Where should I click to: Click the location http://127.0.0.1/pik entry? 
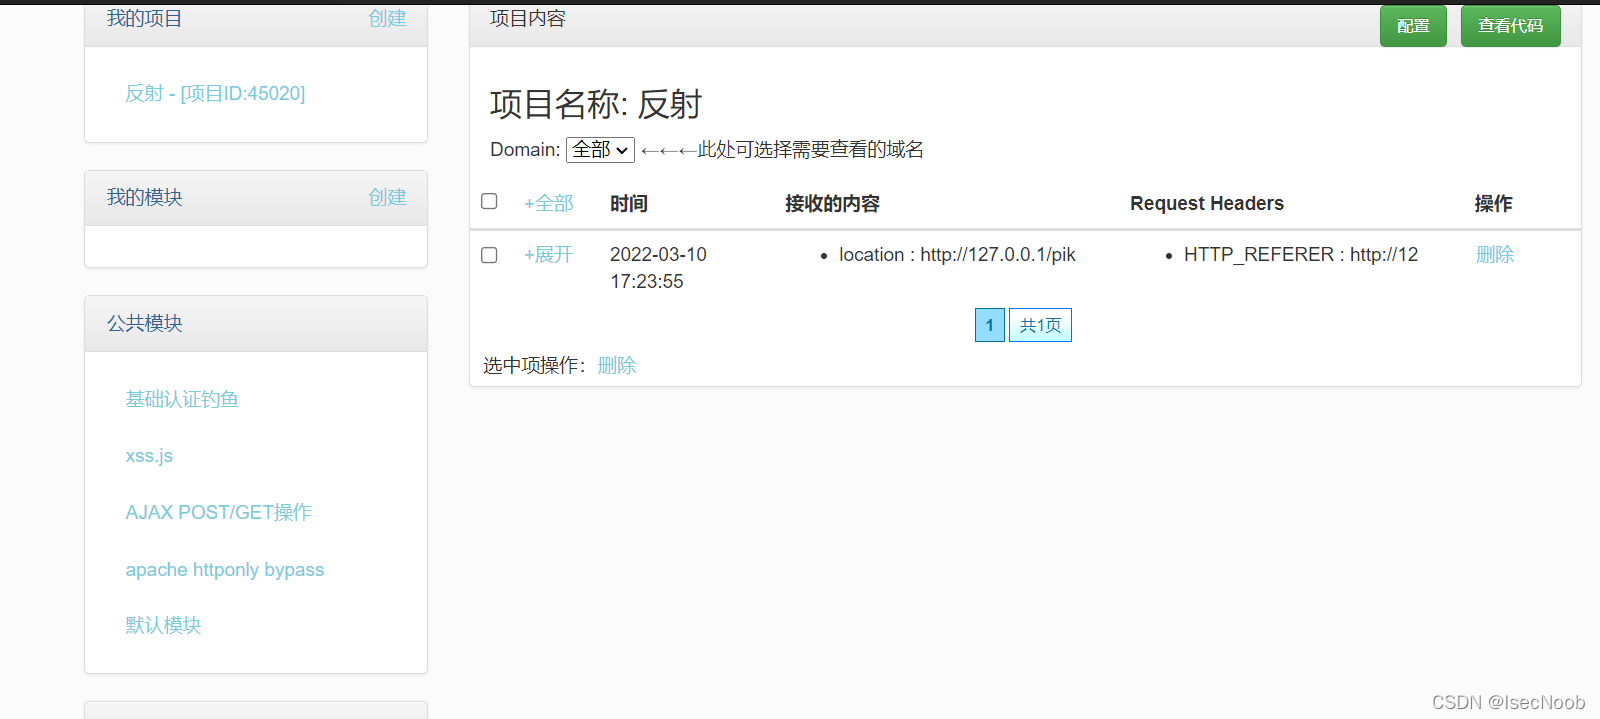coord(957,254)
